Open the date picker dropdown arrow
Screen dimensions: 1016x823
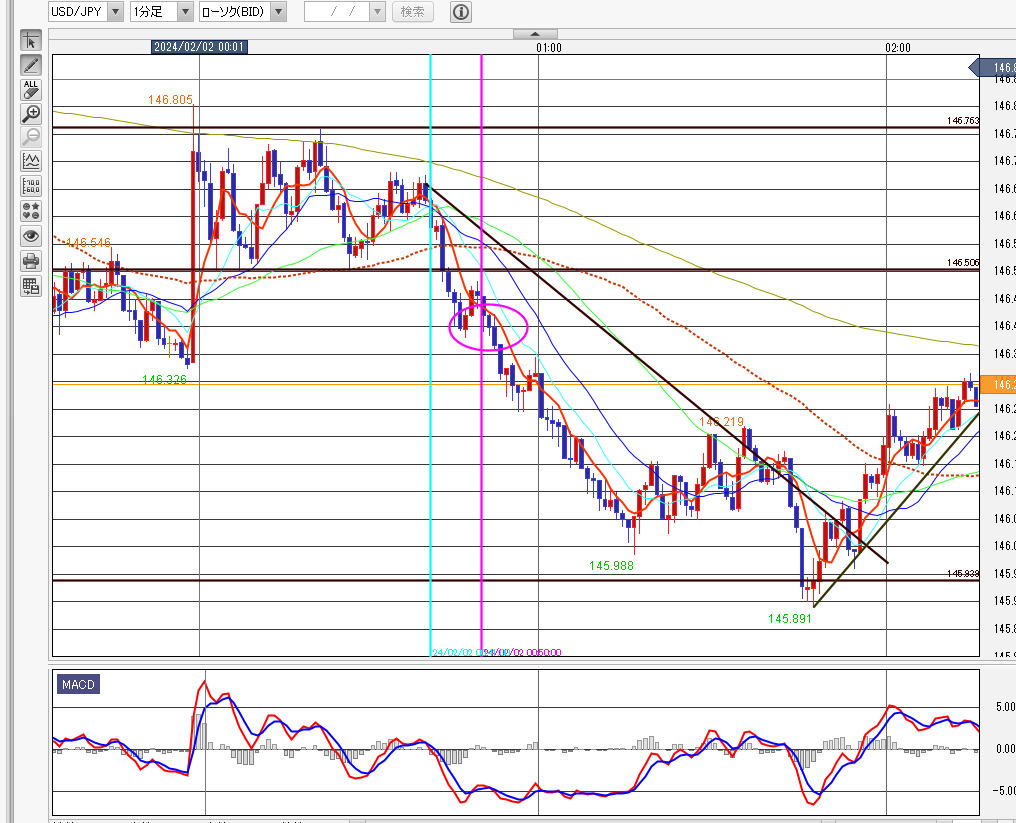(x=377, y=12)
